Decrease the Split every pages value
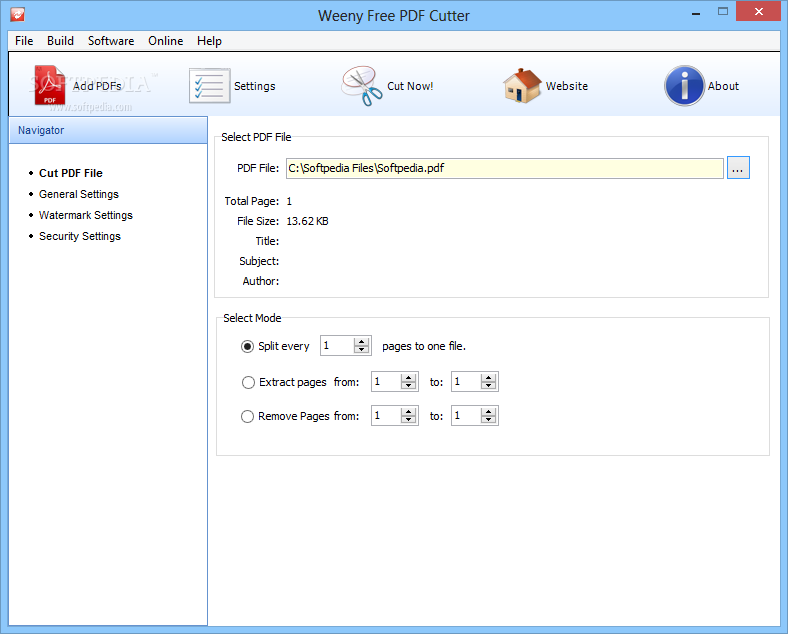Screen dimensions: 788x634 pyautogui.click(x=361, y=350)
